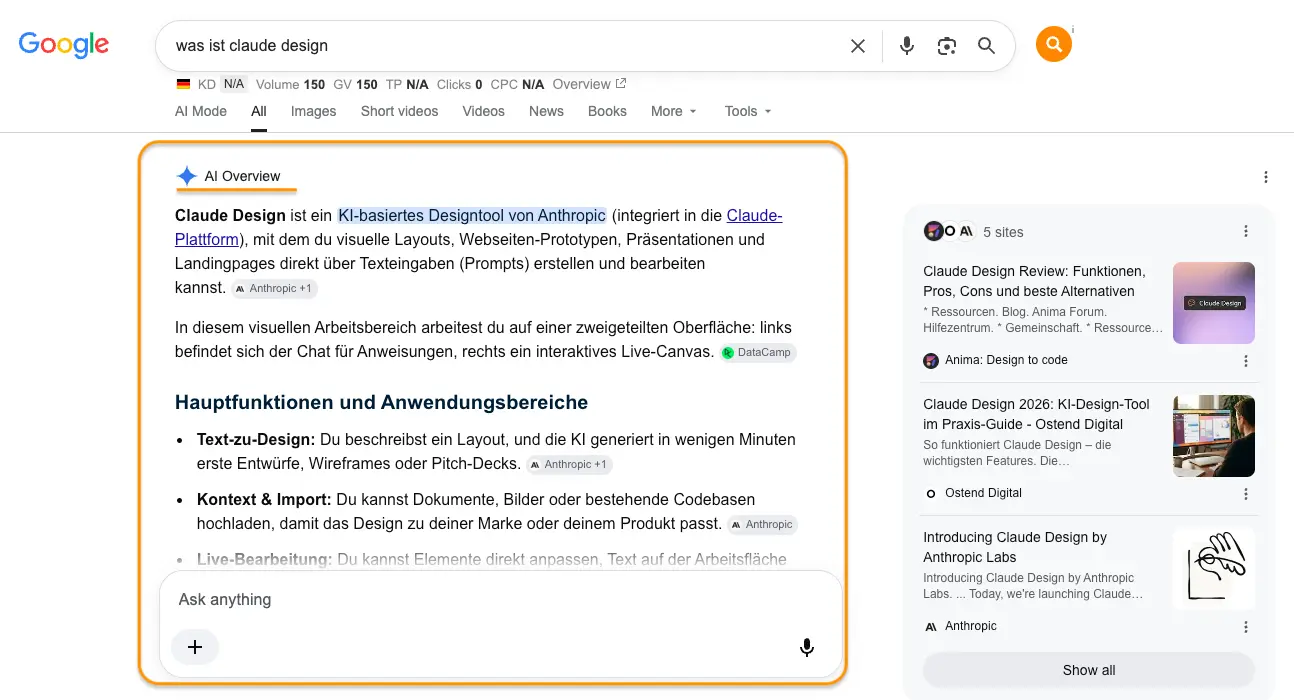This screenshot has width=1294, height=700.
Task: Open Introducing Claude Design by Anthropic Labs
Action: (x=1015, y=547)
